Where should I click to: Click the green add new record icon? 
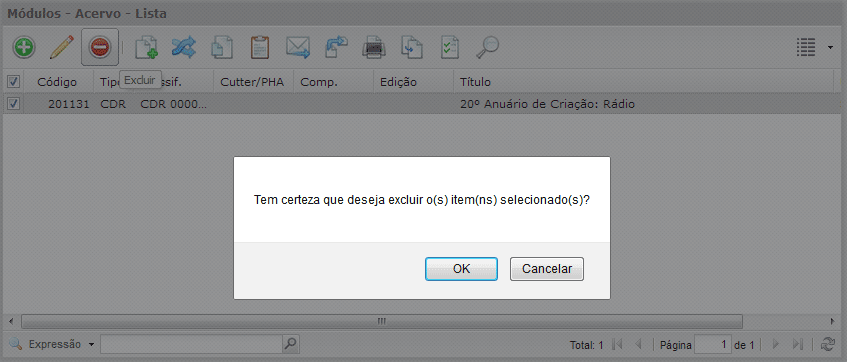click(24, 48)
